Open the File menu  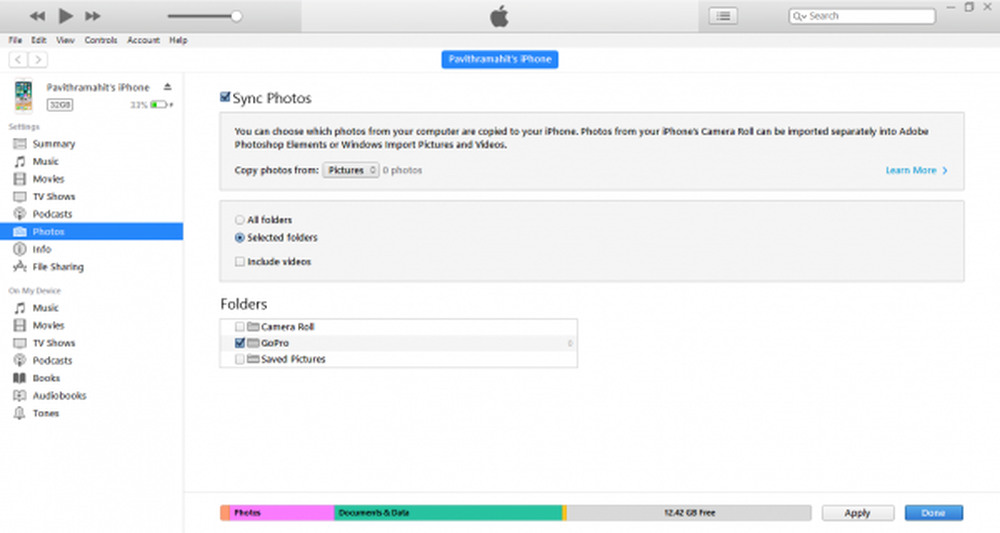coord(15,40)
